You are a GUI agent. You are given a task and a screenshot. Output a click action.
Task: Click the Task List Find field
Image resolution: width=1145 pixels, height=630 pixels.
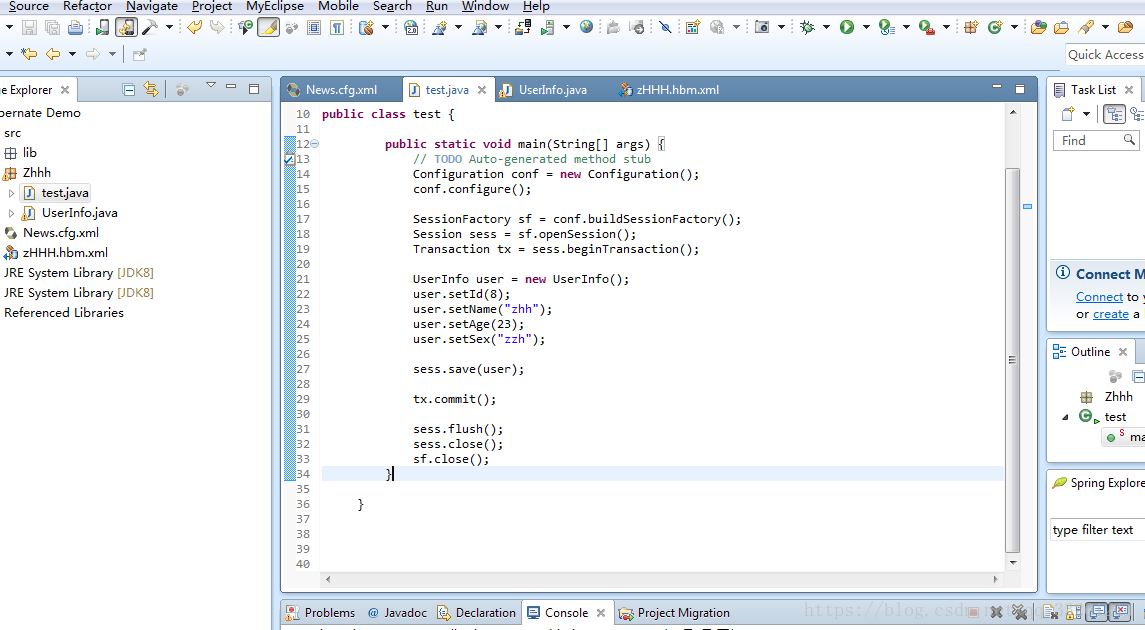point(1096,140)
